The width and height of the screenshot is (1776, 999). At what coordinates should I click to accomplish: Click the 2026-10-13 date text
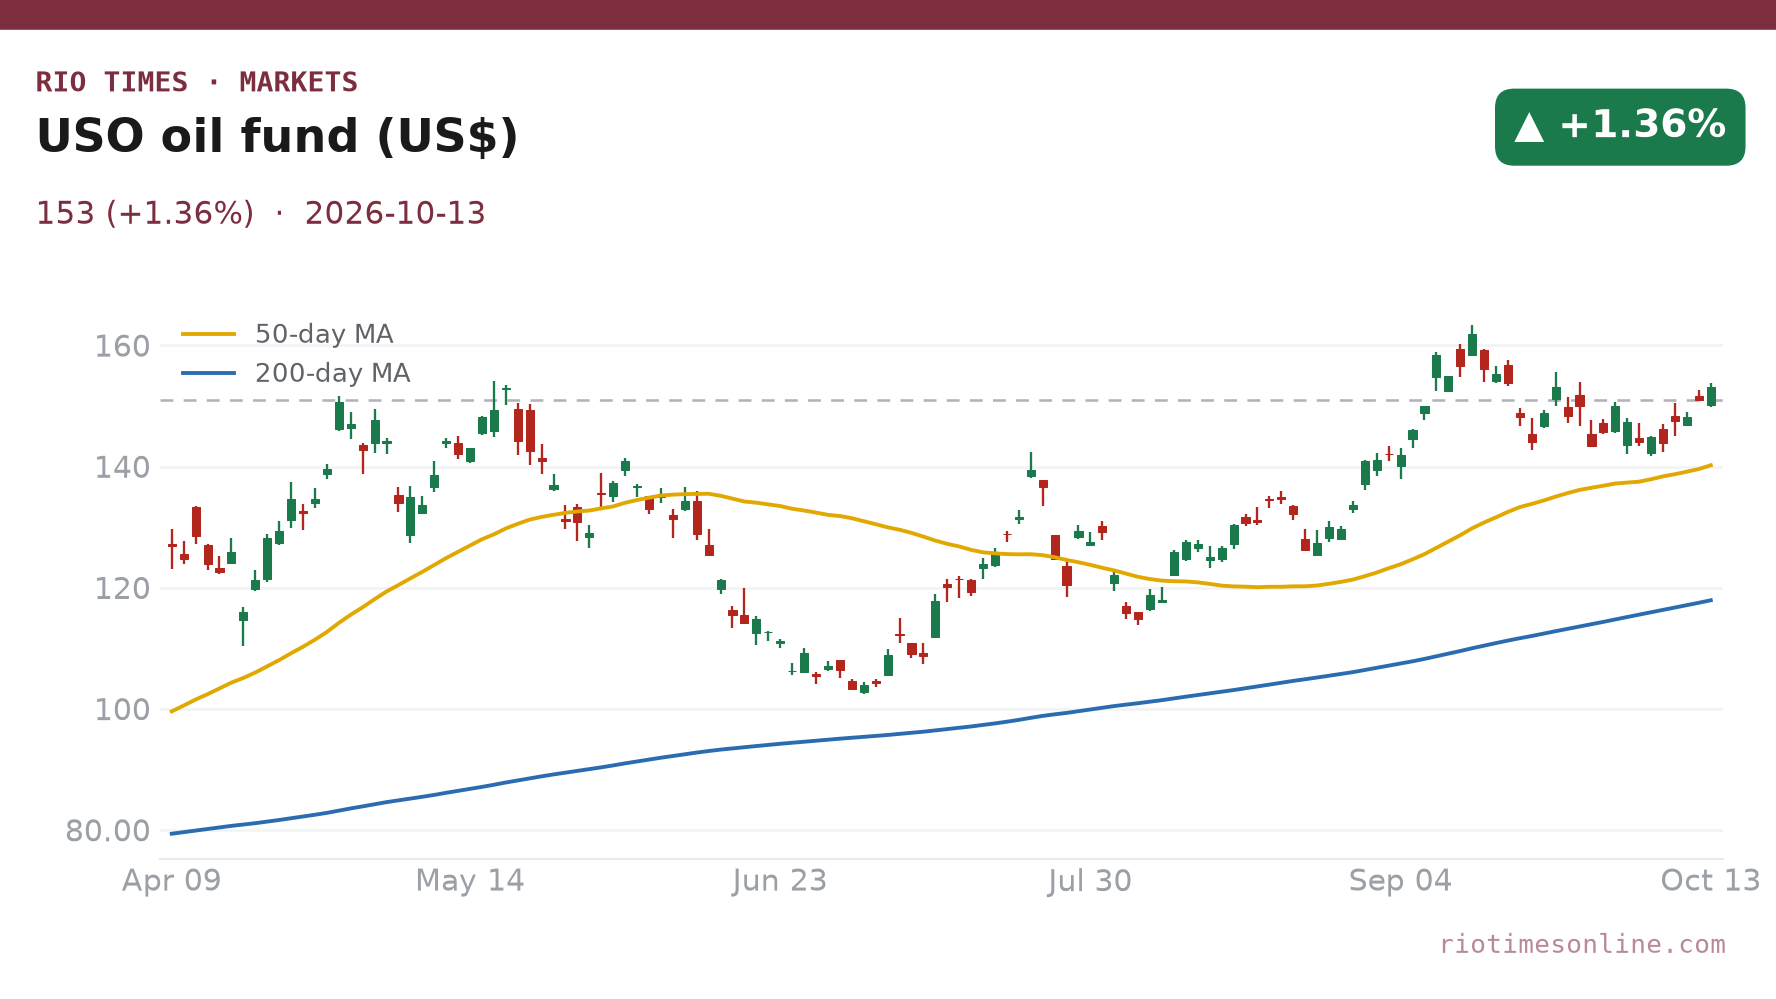395,213
